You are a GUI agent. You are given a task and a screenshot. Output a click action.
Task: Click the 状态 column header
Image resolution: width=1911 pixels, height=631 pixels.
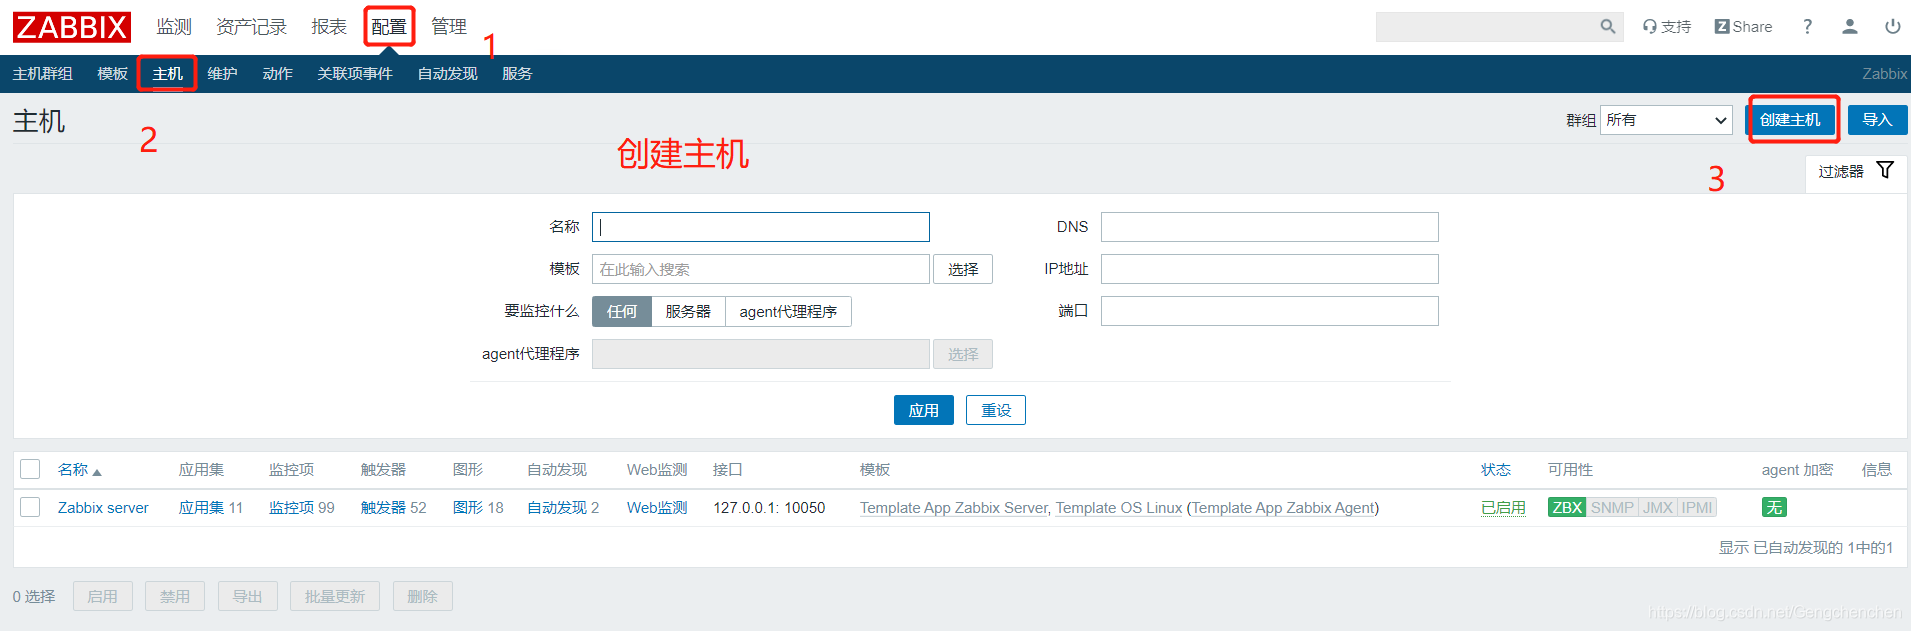[1496, 470]
